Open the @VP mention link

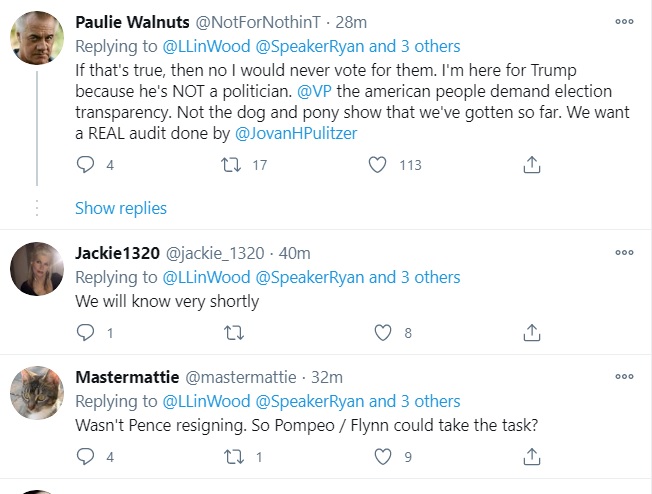(314, 91)
